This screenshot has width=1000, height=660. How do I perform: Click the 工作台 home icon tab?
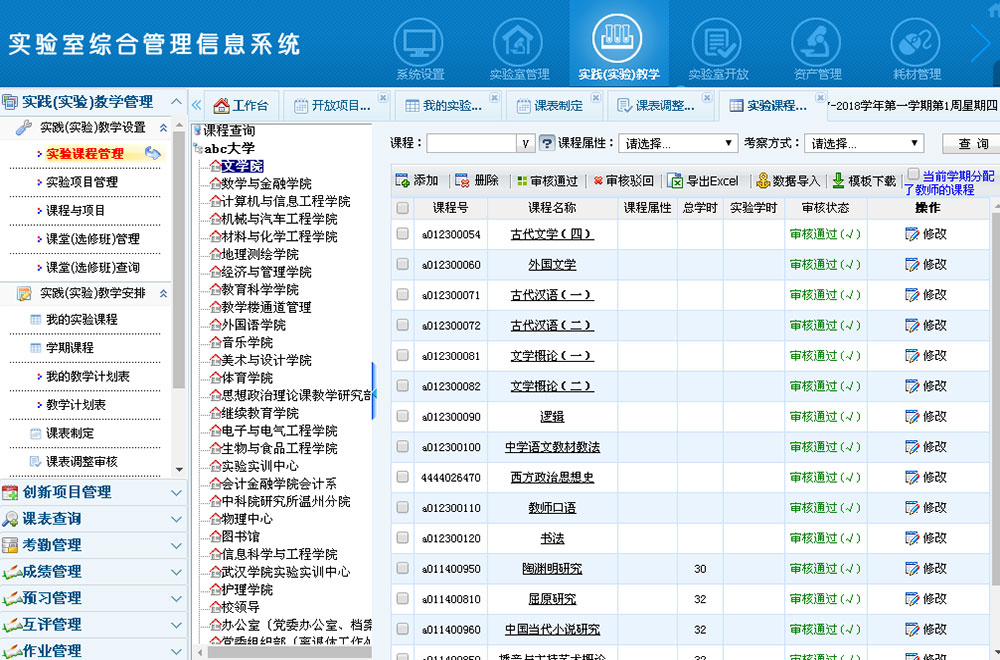pyautogui.click(x=221, y=105)
